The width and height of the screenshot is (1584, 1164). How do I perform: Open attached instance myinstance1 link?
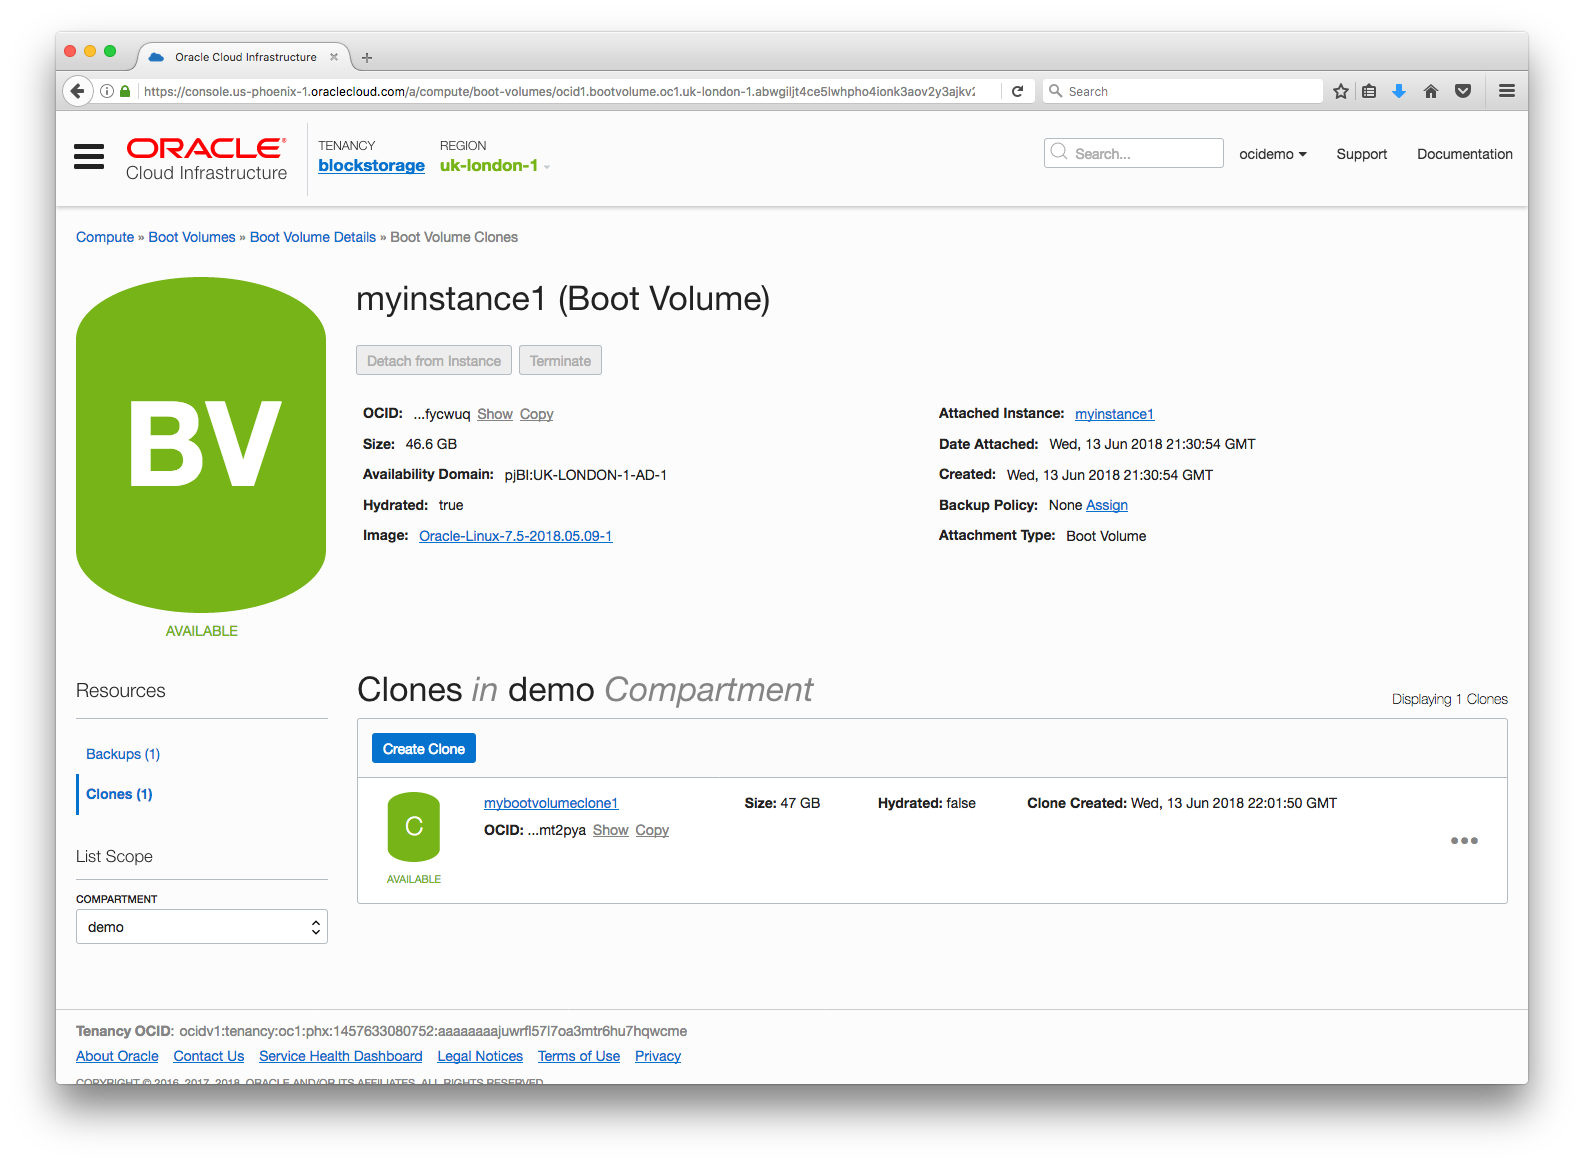tap(1115, 414)
